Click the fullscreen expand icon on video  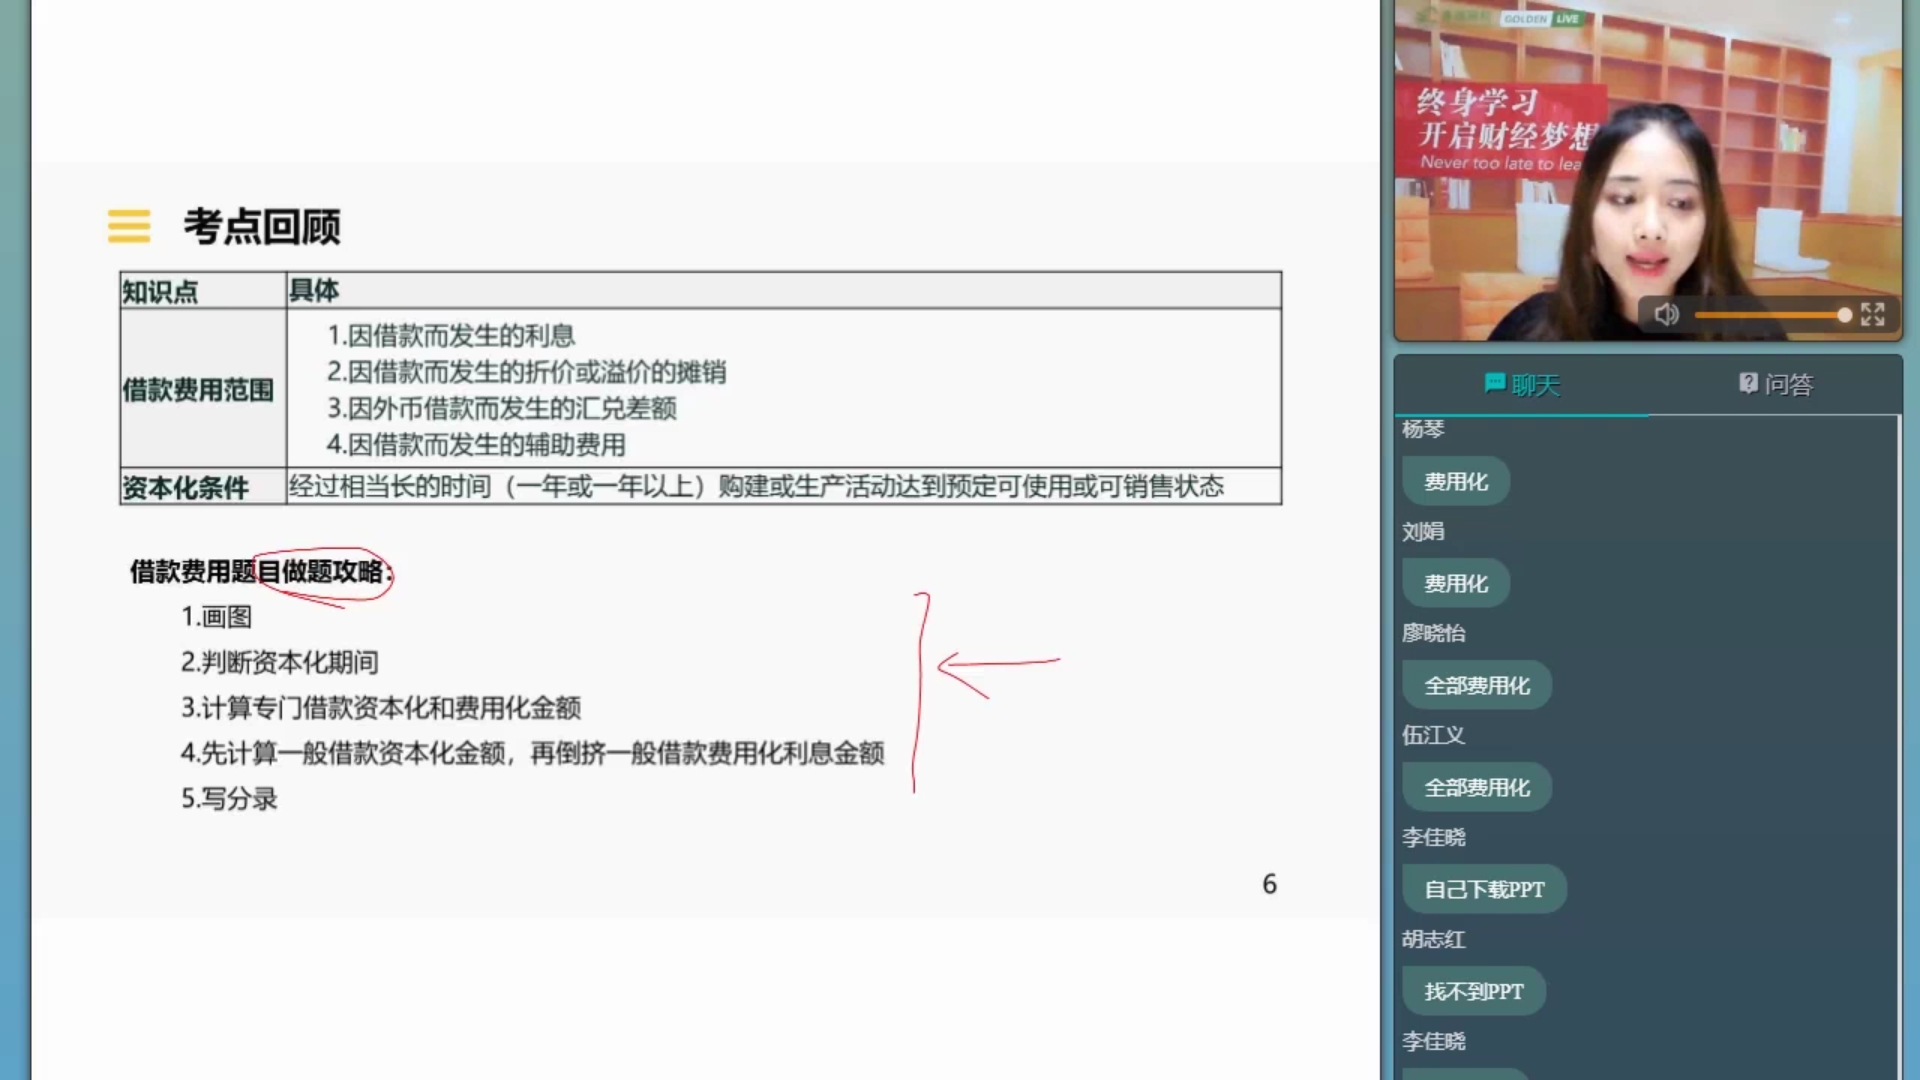(x=1873, y=315)
